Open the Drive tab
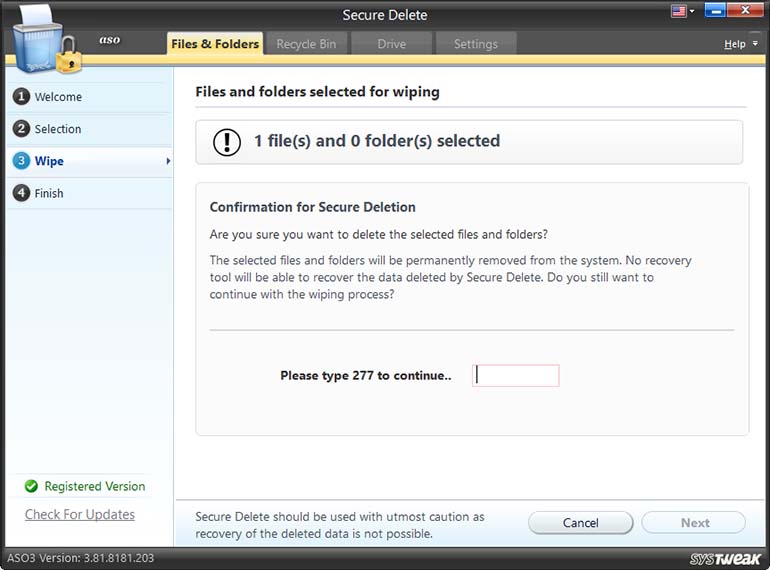 point(391,44)
